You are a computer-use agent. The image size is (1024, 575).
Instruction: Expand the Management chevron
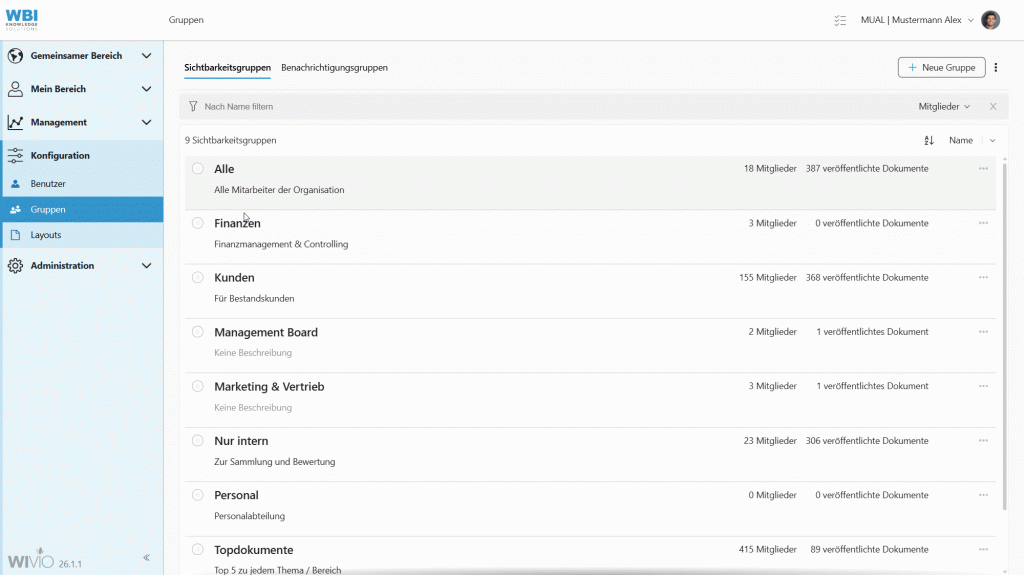pyautogui.click(x=146, y=122)
